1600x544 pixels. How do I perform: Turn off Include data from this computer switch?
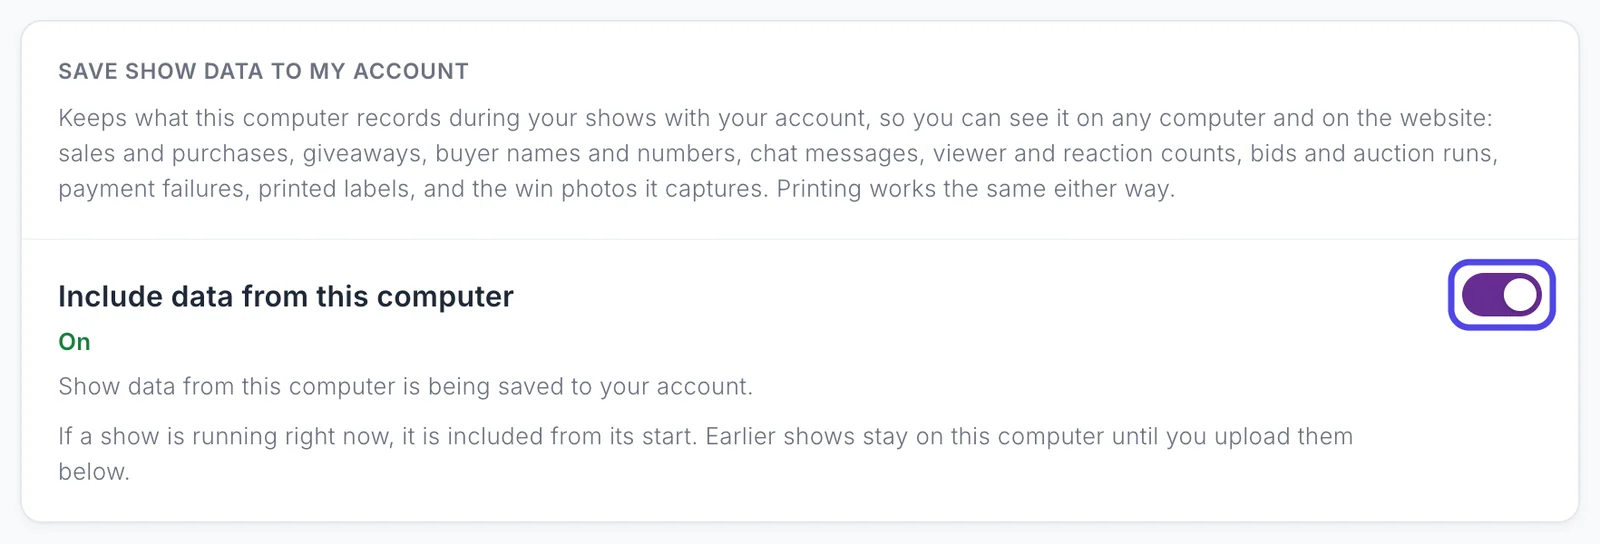(x=1501, y=295)
